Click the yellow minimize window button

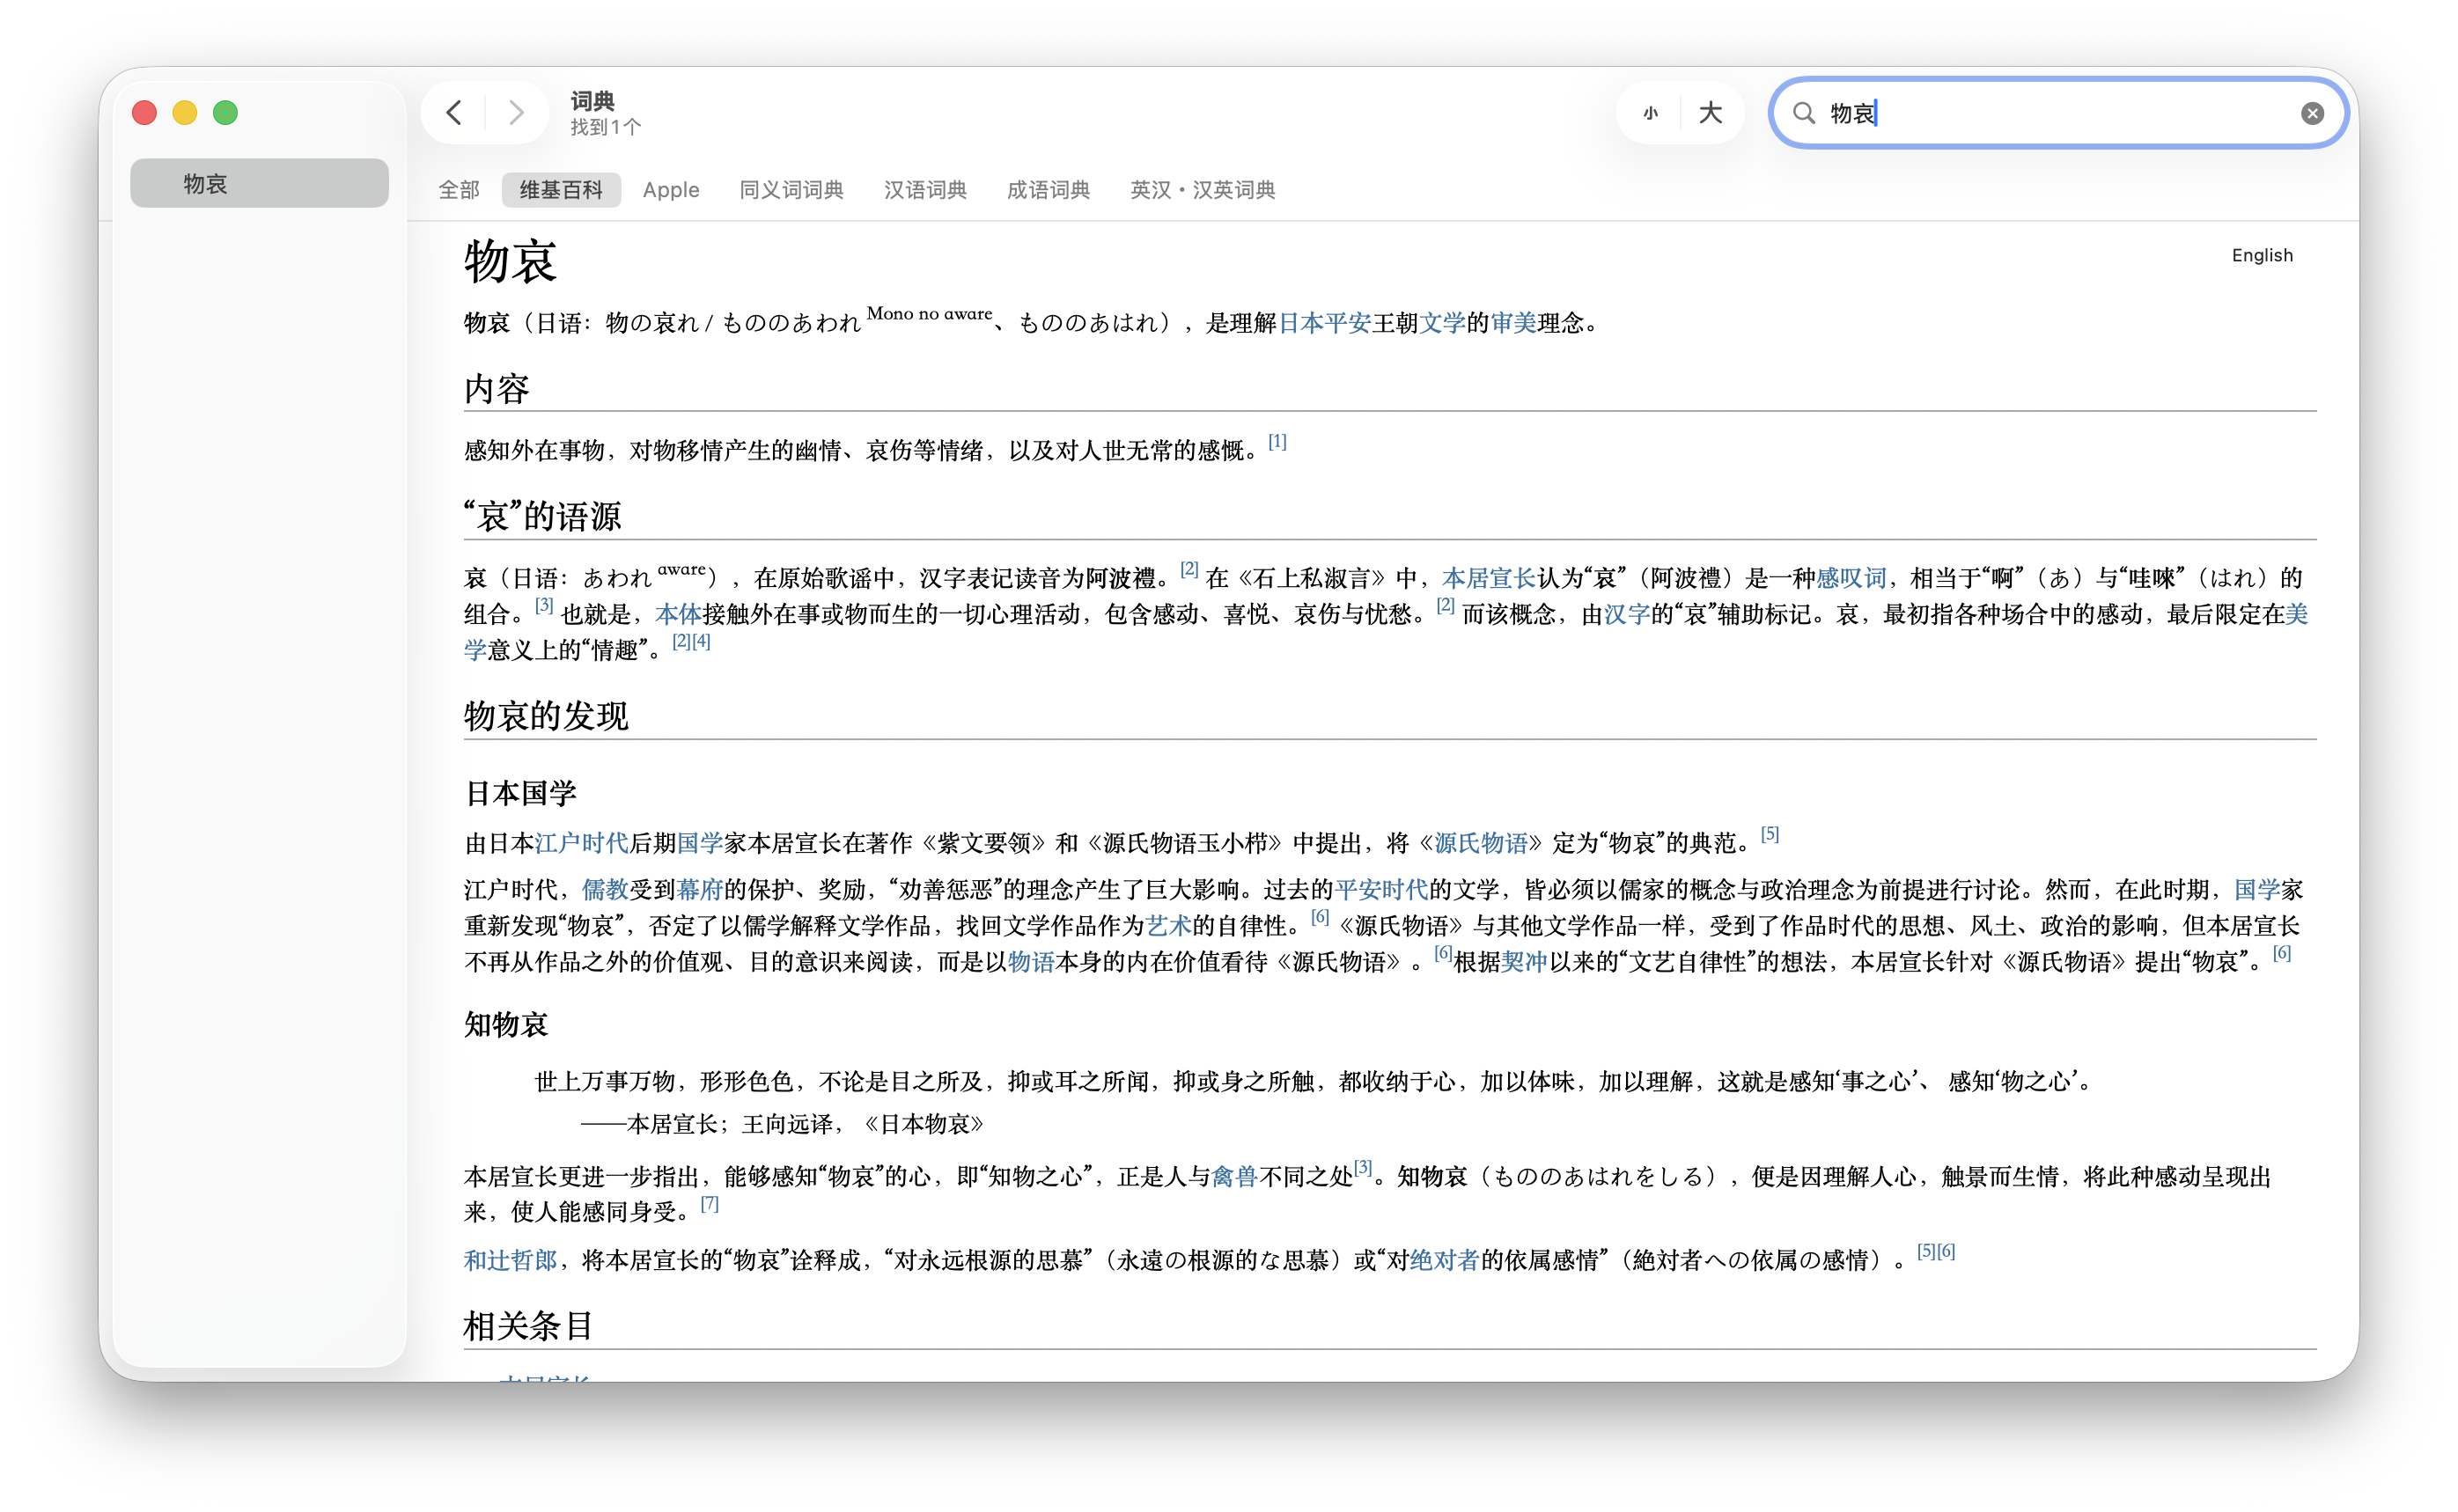click(185, 113)
